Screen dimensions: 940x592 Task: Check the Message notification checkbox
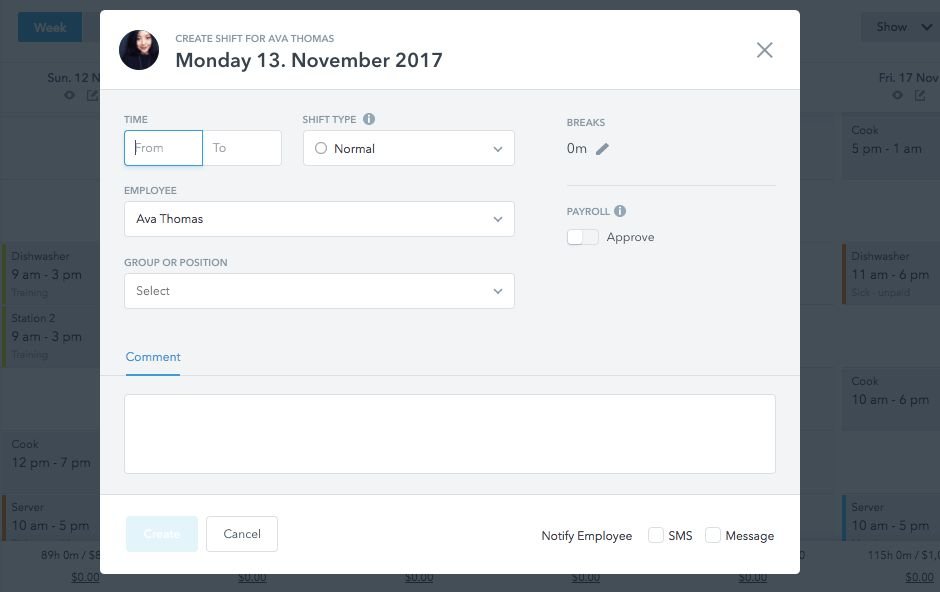pos(713,535)
